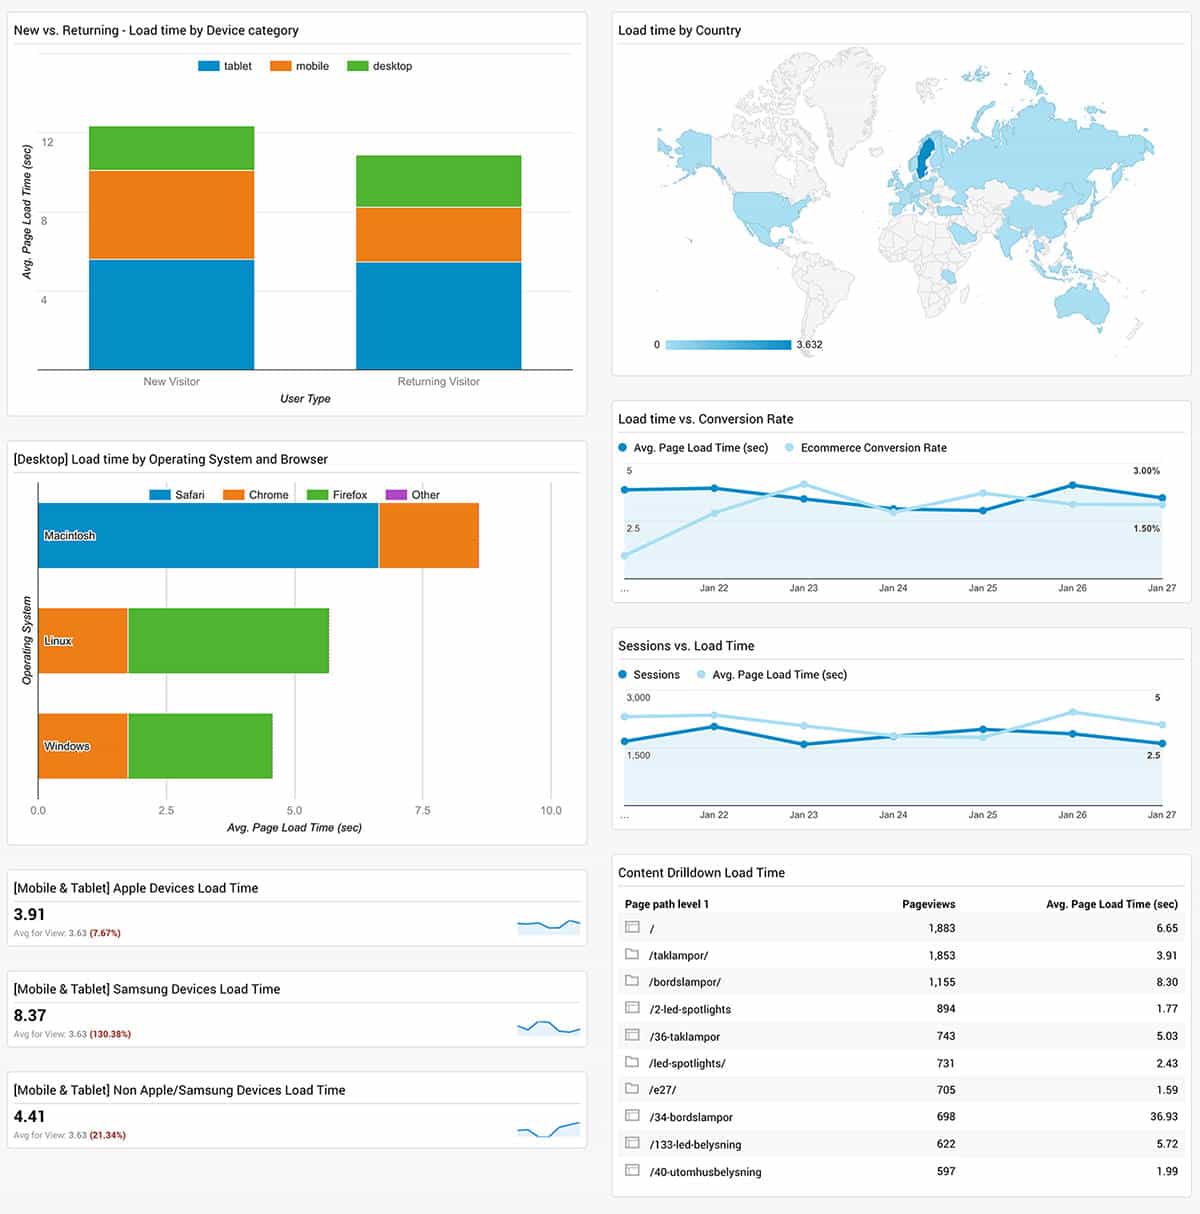Select the Macintosh Chrome orange bar segment
Image resolution: width=1200 pixels, height=1214 pixels.
[x=429, y=536]
